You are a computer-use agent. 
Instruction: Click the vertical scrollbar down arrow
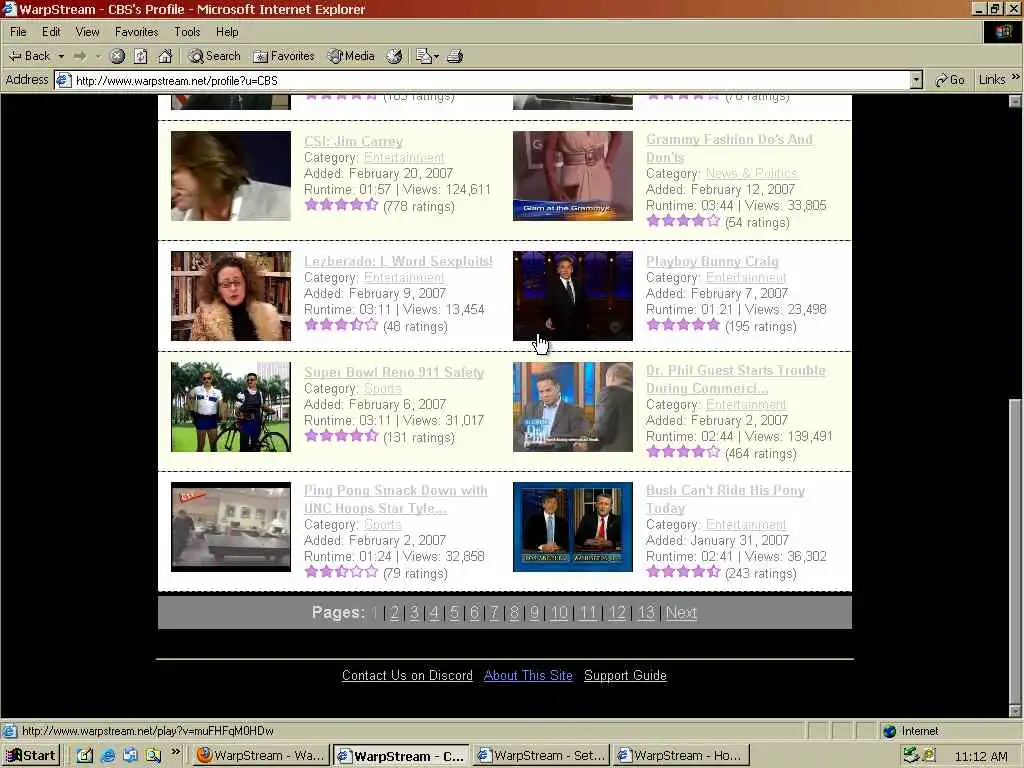tap(1015, 711)
